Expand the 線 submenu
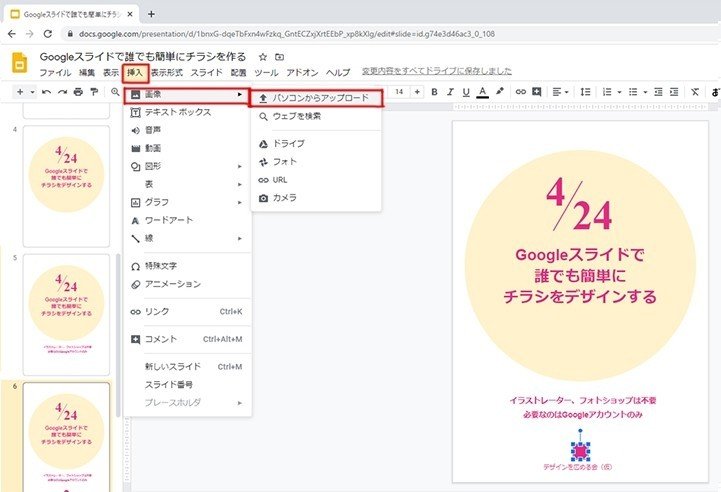The width and height of the screenshot is (721, 492). click(188, 238)
